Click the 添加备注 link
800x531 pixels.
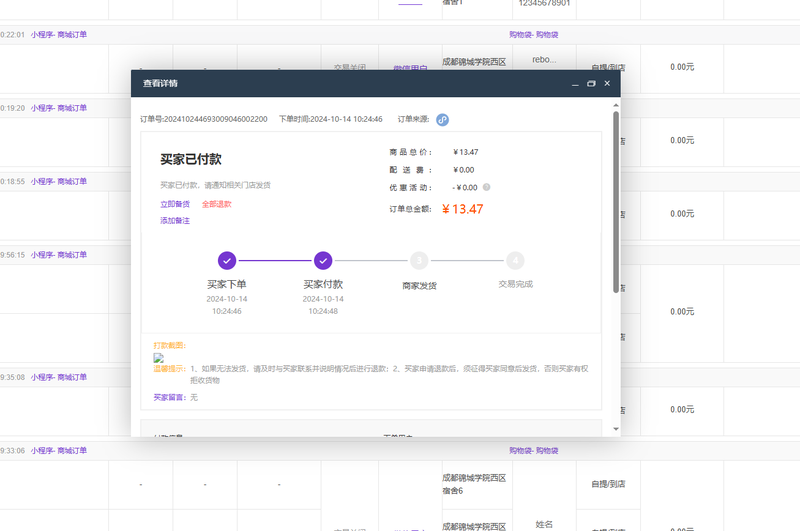point(175,220)
